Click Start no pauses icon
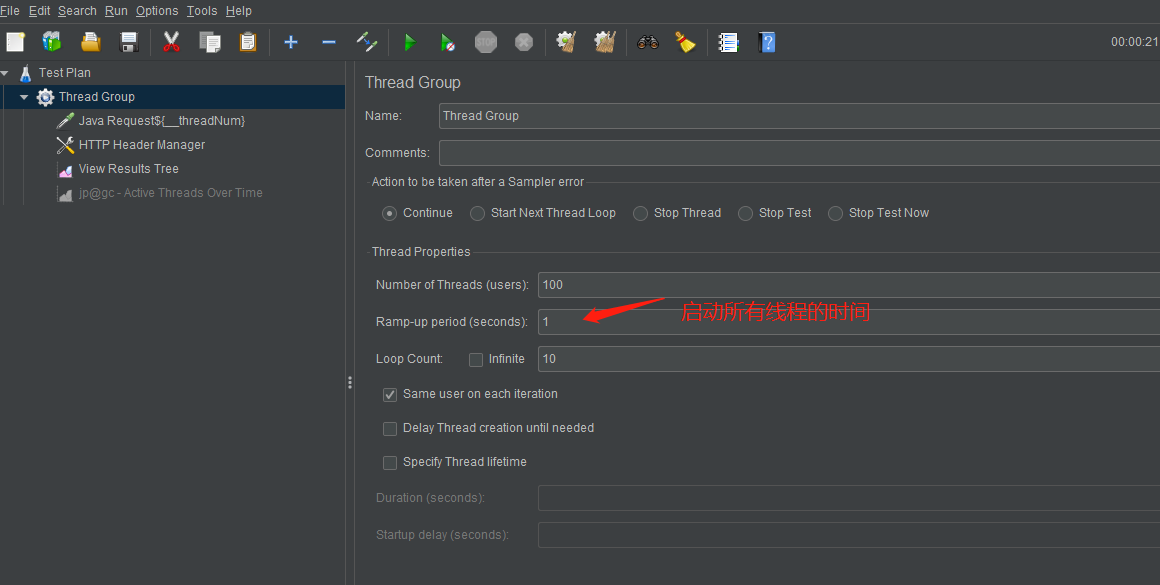Screen dimensions: 1160x585 [x=448, y=42]
